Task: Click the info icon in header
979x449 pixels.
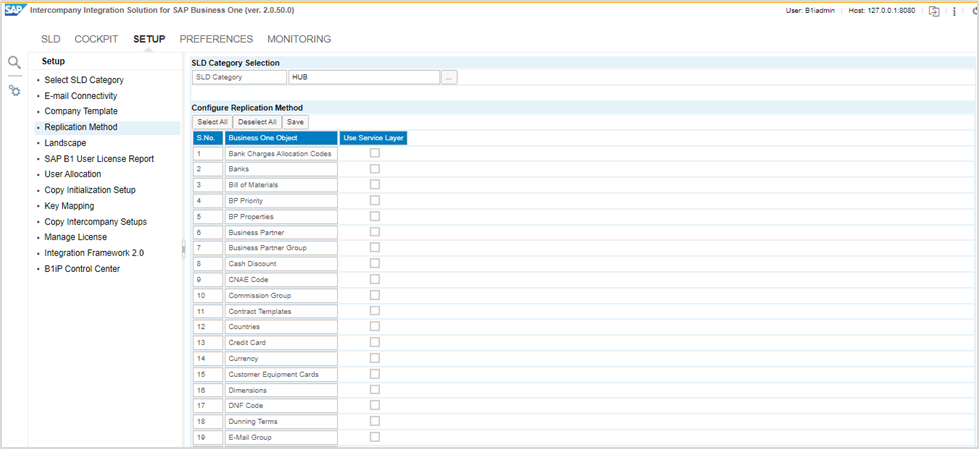Action: (x=953, y=11)
